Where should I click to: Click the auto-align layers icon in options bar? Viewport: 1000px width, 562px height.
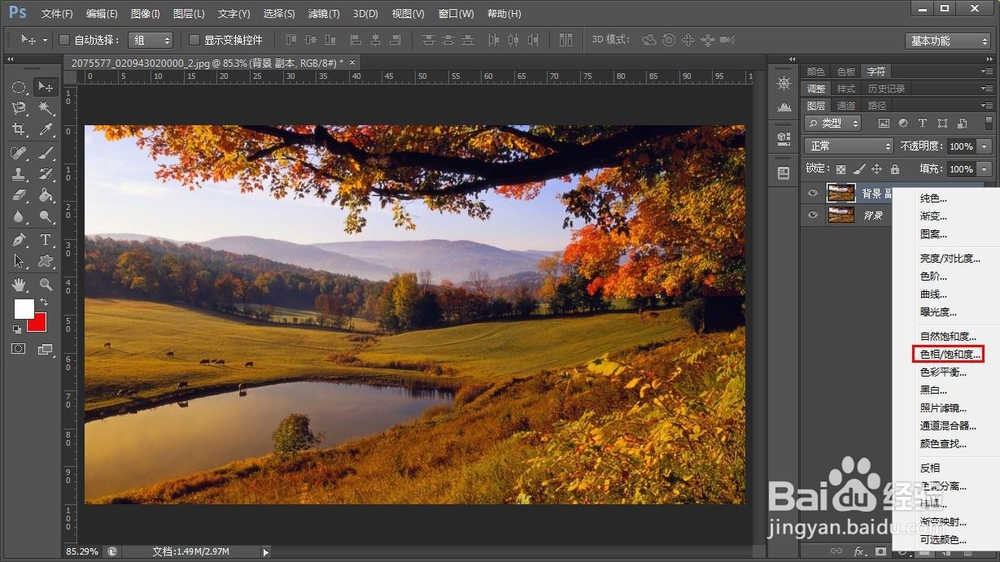tap(566, 40)
